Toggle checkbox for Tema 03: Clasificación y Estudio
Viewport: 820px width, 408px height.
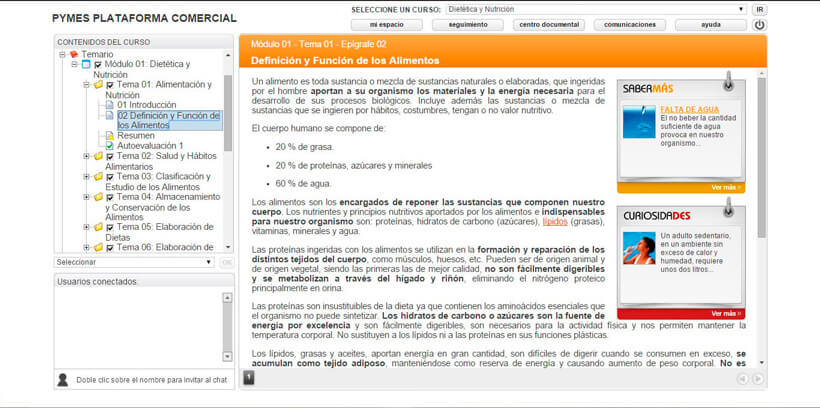pyautogui.click(x=110, y=177)
